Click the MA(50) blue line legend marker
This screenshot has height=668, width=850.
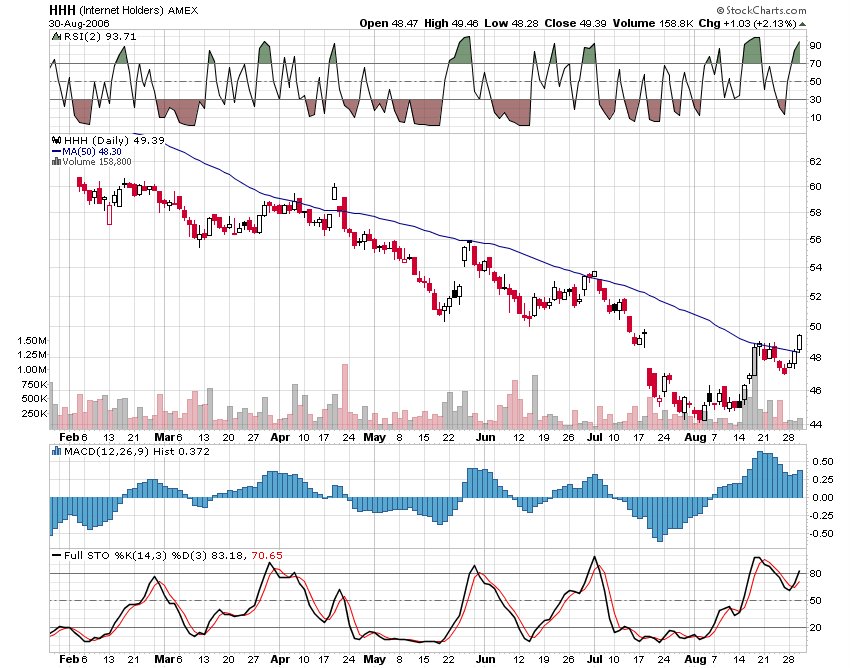point(56,152)
